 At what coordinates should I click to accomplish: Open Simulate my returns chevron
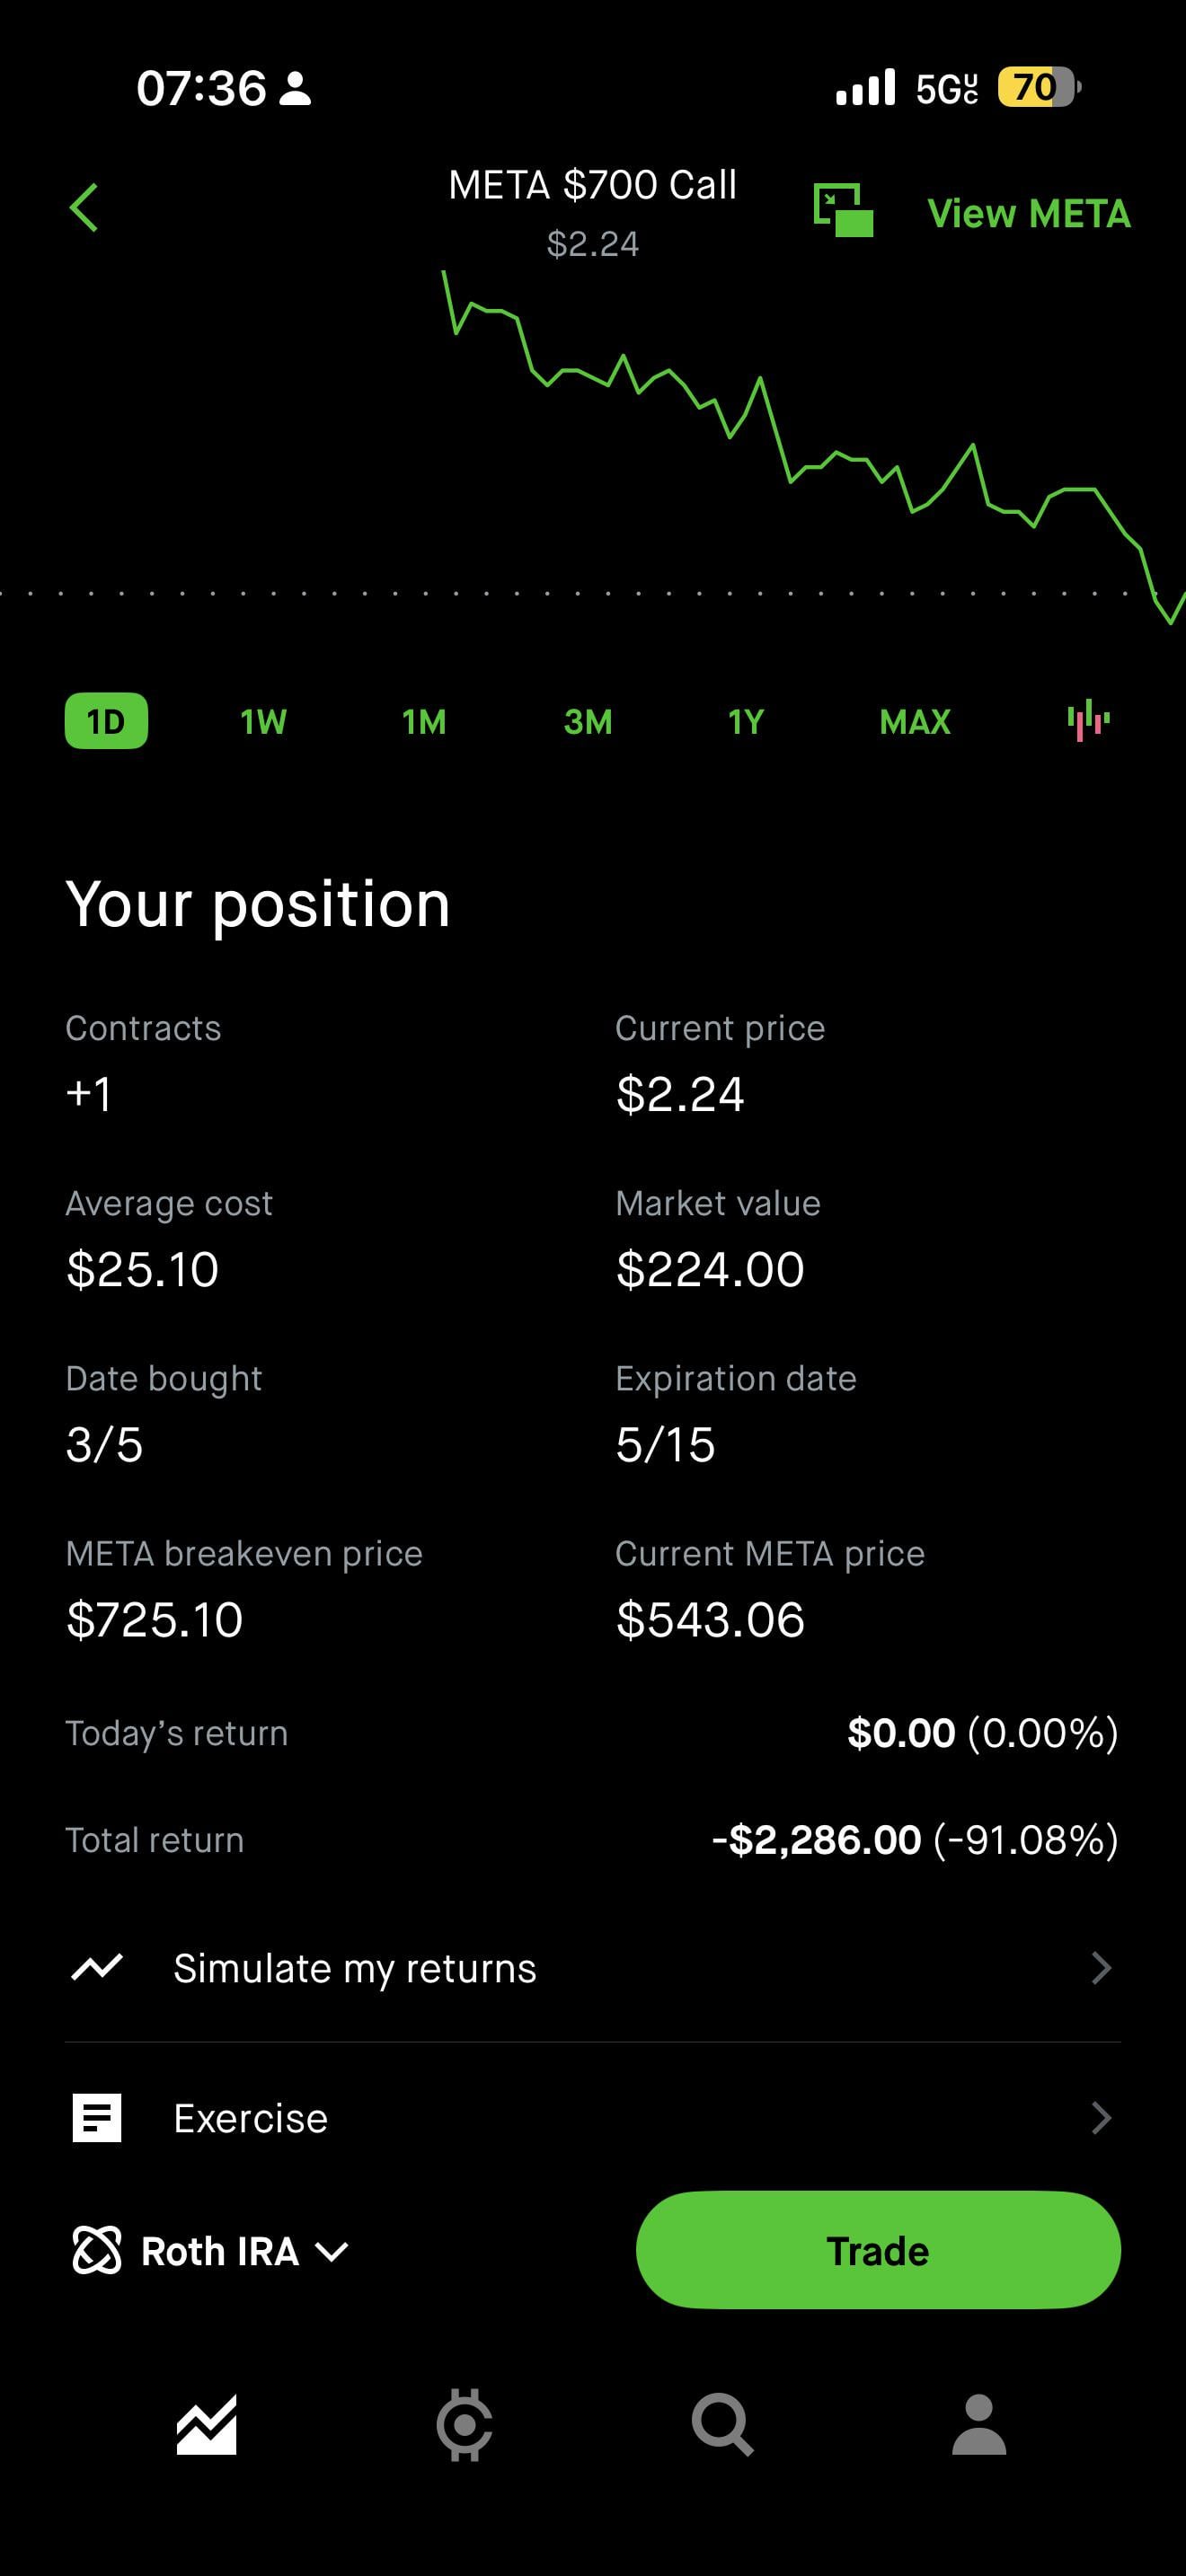pyautogui.click(x=1100, y=1968)
